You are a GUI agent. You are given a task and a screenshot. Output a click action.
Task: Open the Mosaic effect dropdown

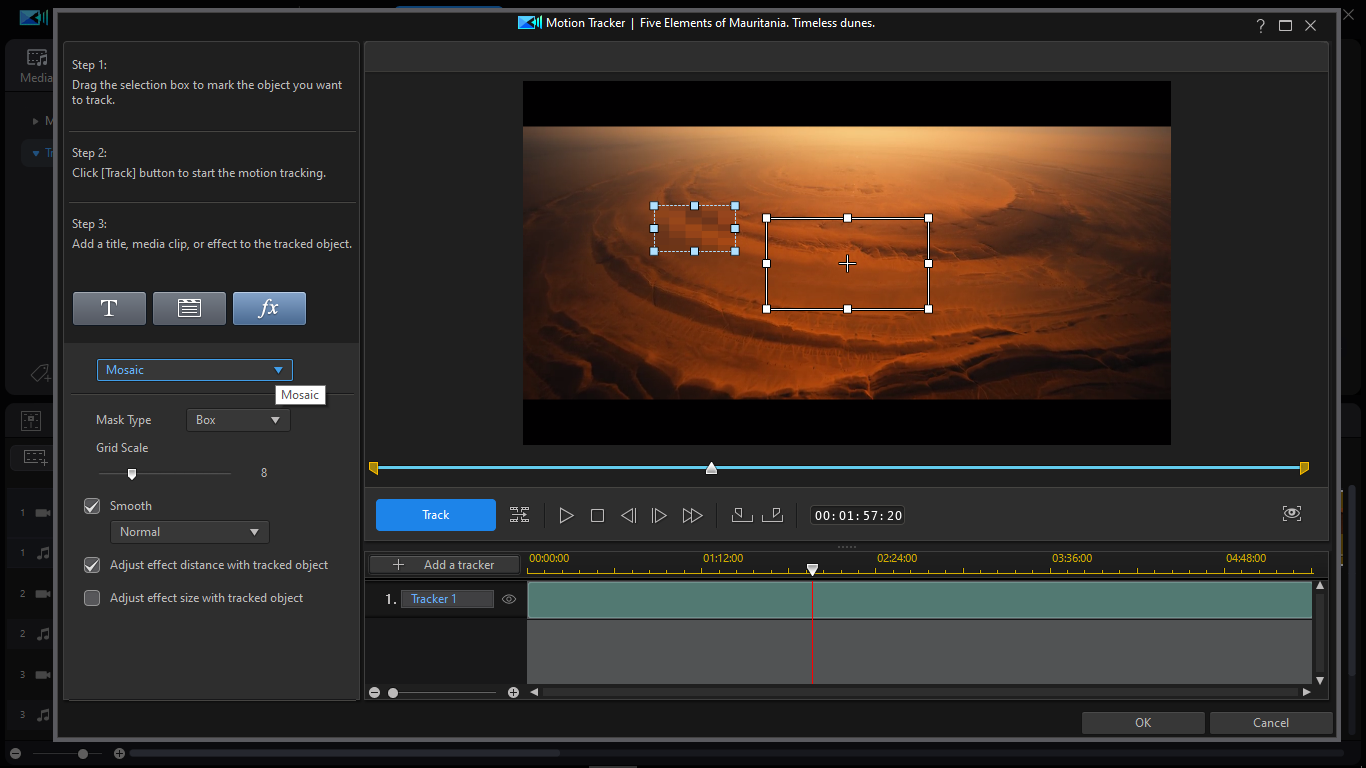click(x=194, y=370)
